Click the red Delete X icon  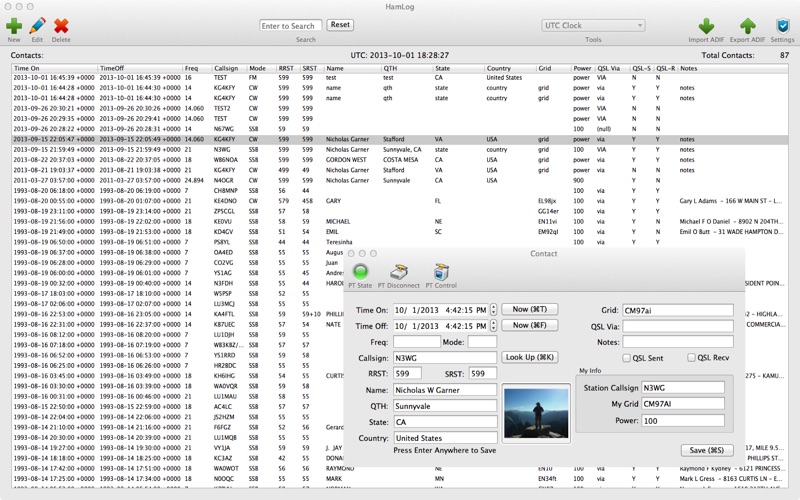(x=61, y=26)
